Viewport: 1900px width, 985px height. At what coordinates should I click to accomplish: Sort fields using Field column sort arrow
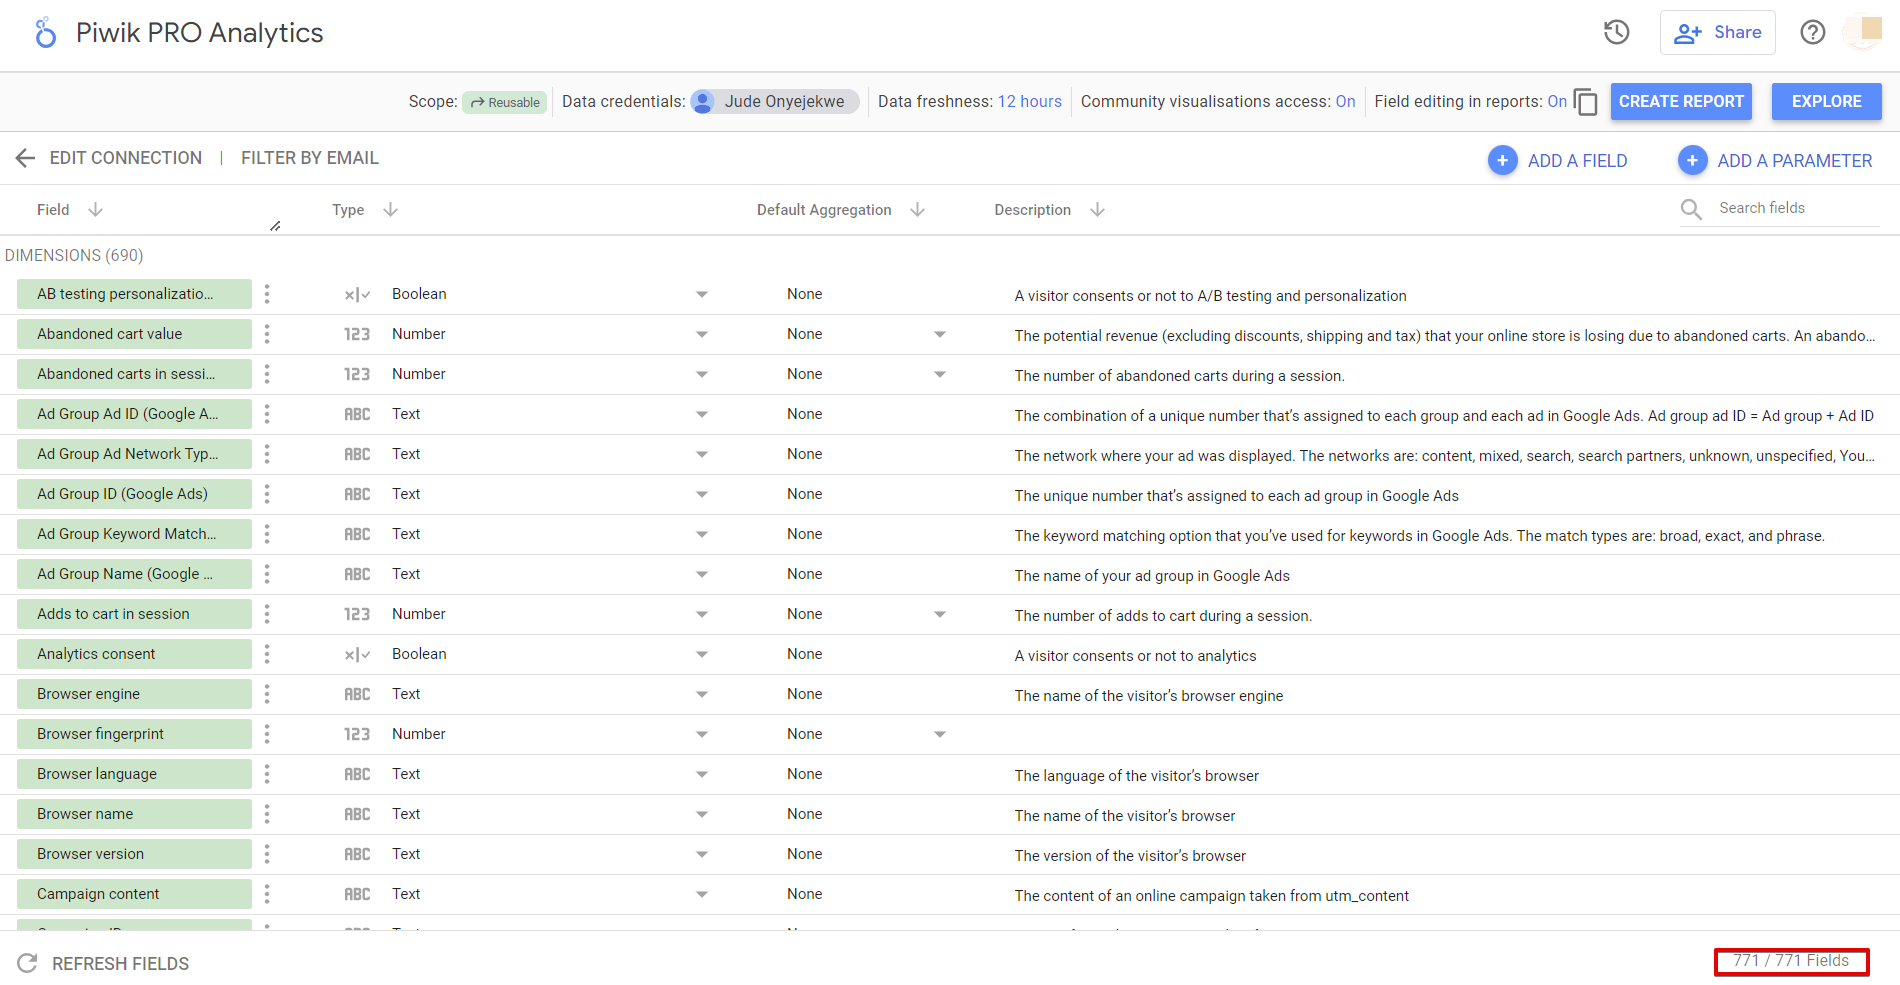click(x=95, y=209)
